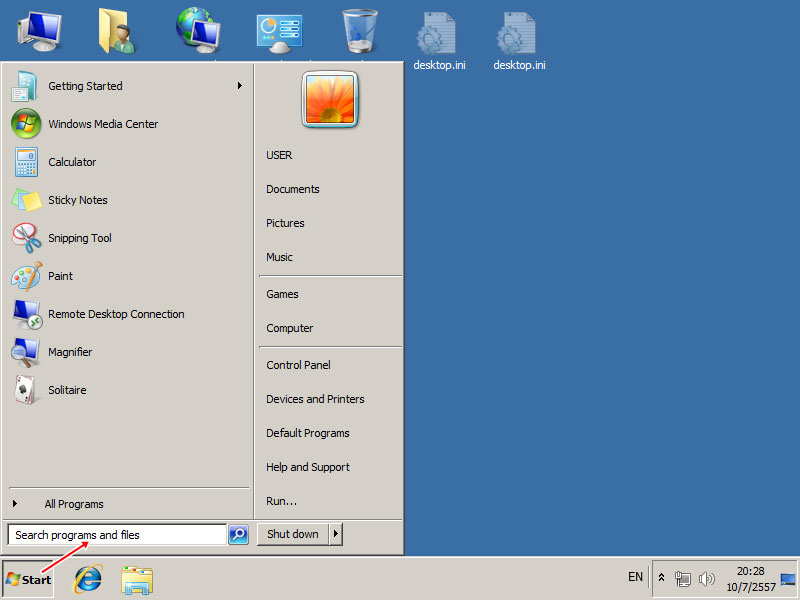Open Games from Start menu
800x600 pixels.
282,294
